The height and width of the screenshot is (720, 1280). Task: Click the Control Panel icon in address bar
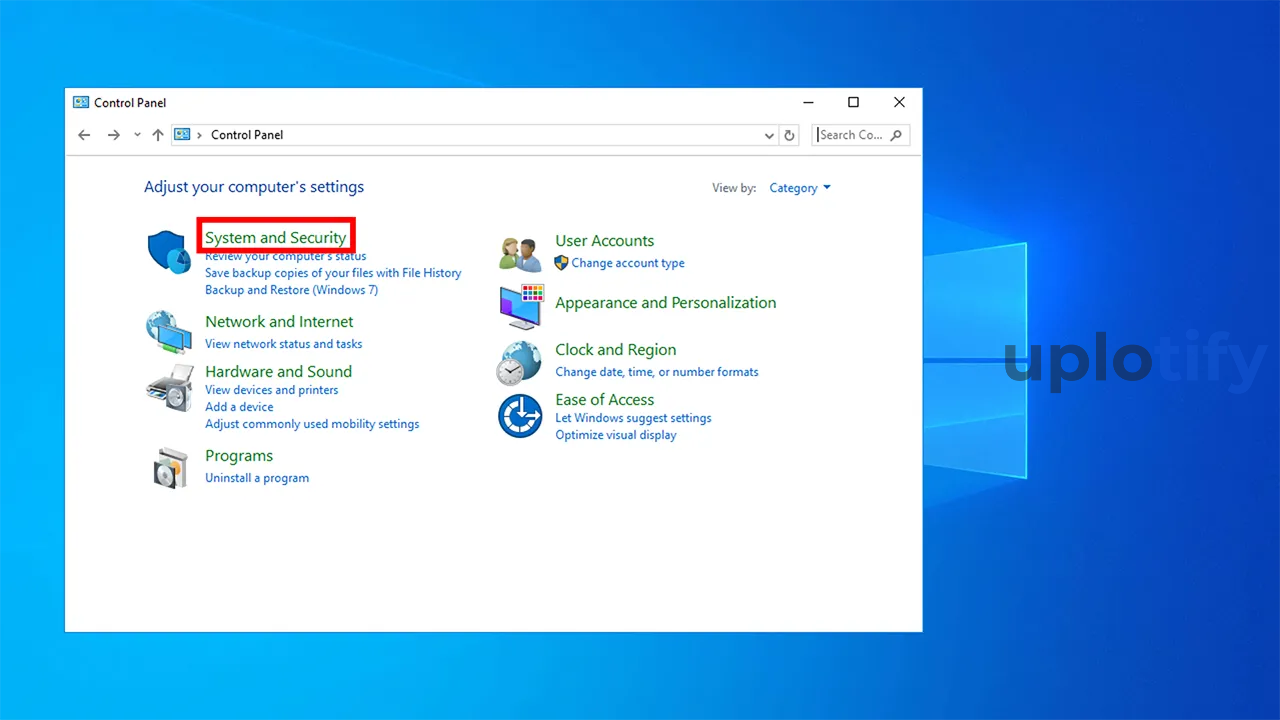pos(183,135)
